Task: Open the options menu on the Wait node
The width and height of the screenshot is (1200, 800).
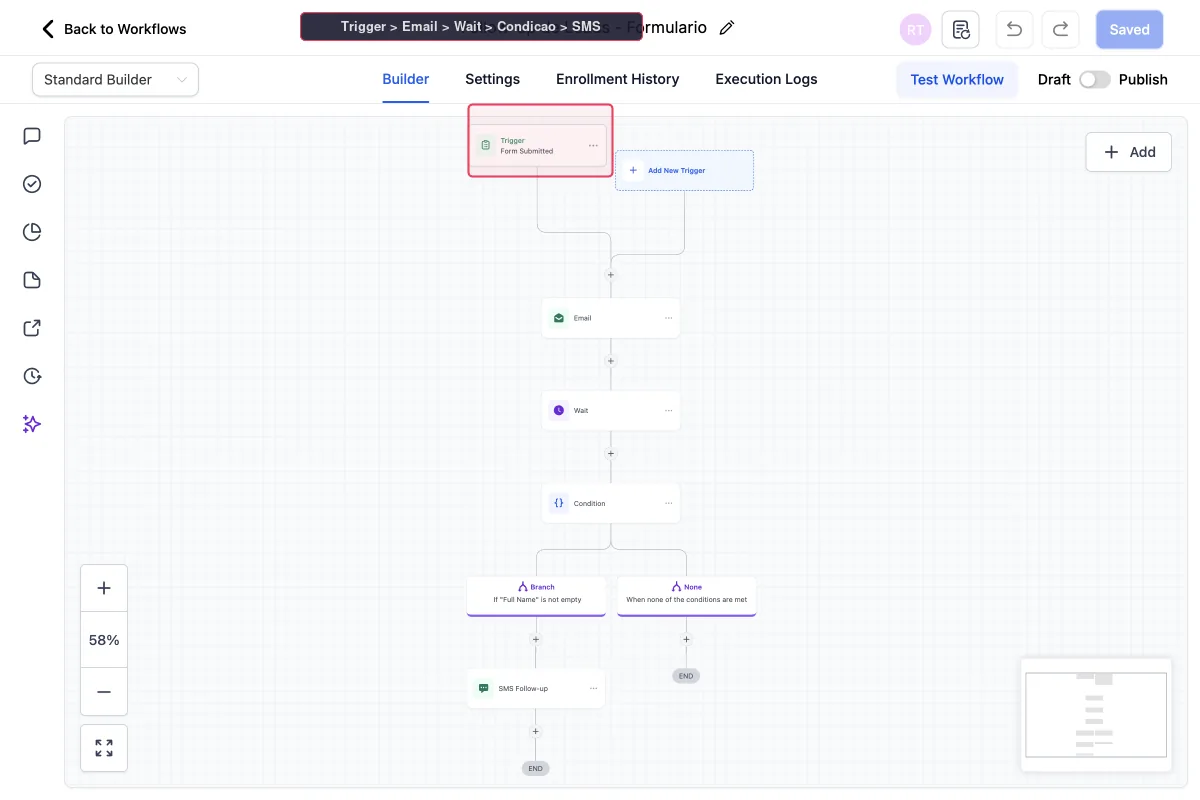Action: pos(668,410)
